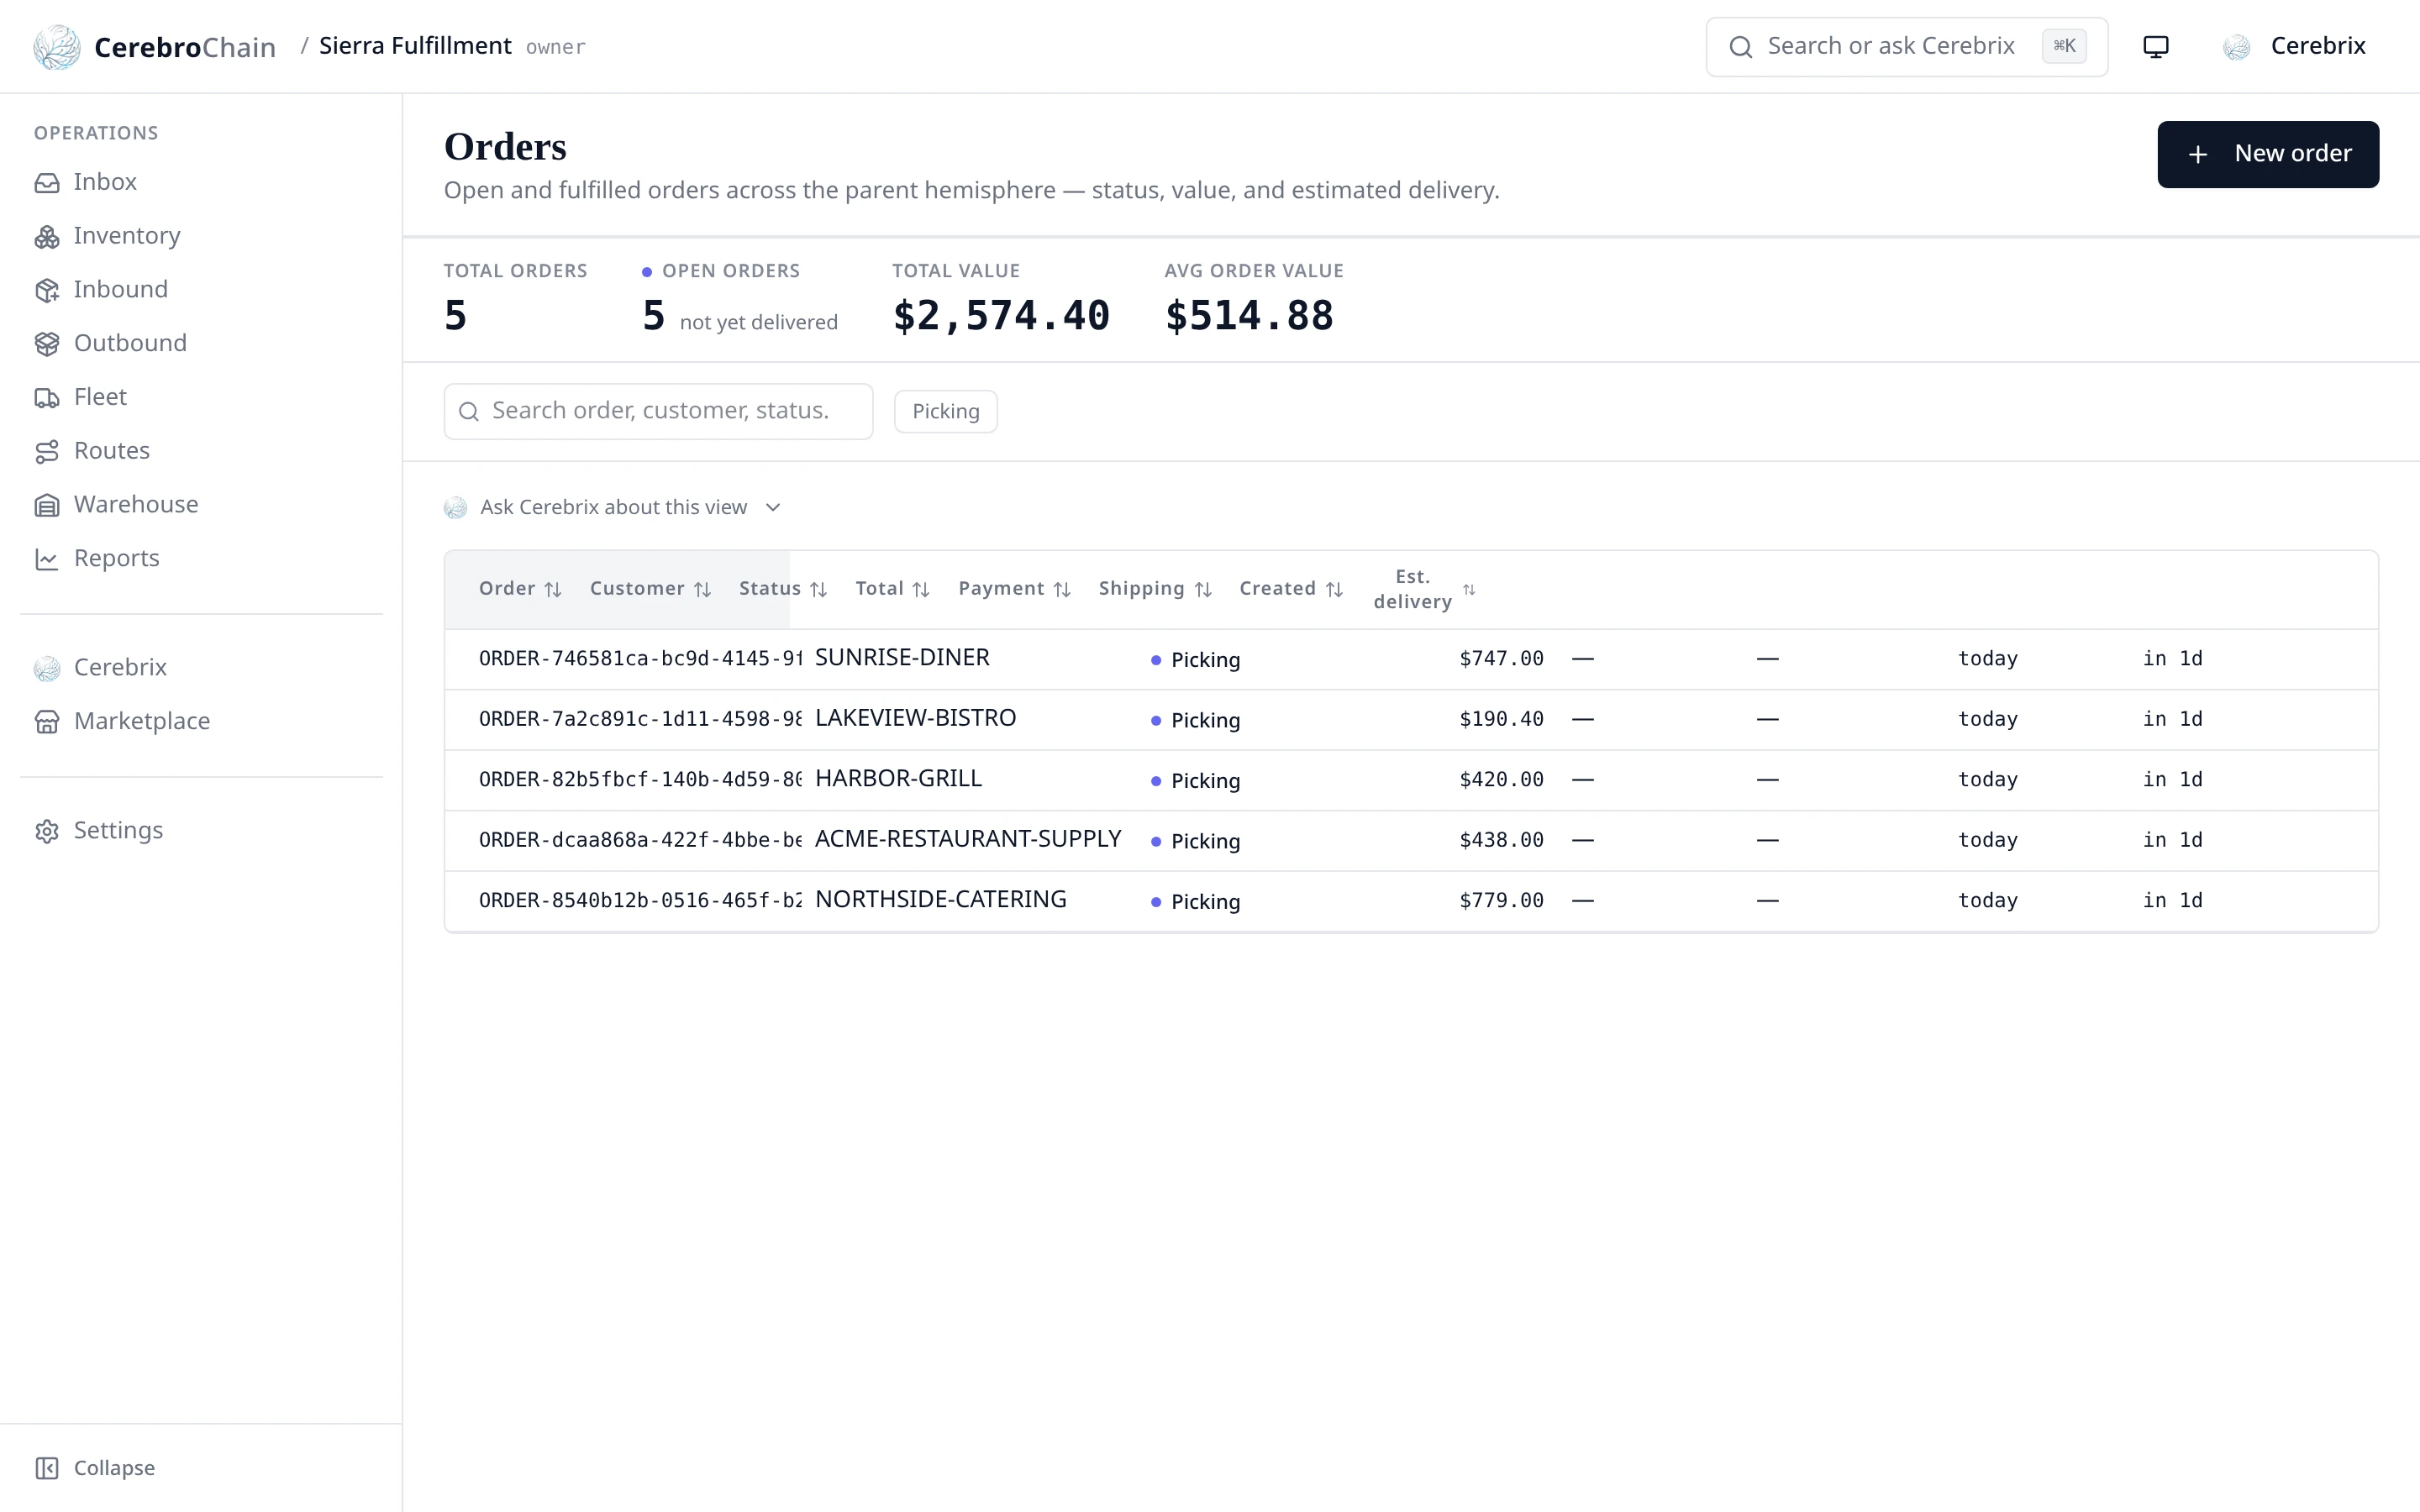Toggle the Picking filter chip

945,411
